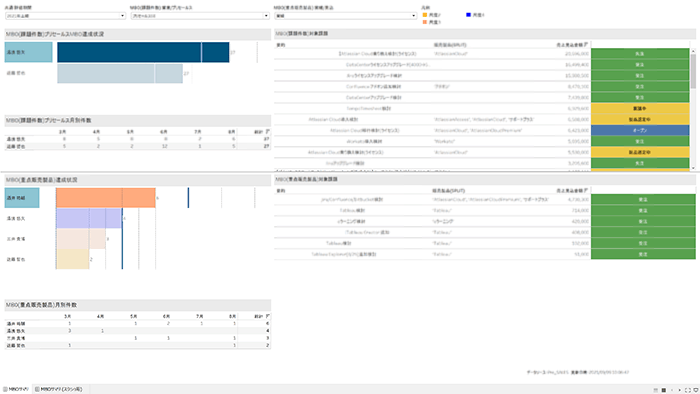This screenshot has height=394, width=700.
Task: Toggle the salmon-colored legend item
Action: tap(425, 22)
